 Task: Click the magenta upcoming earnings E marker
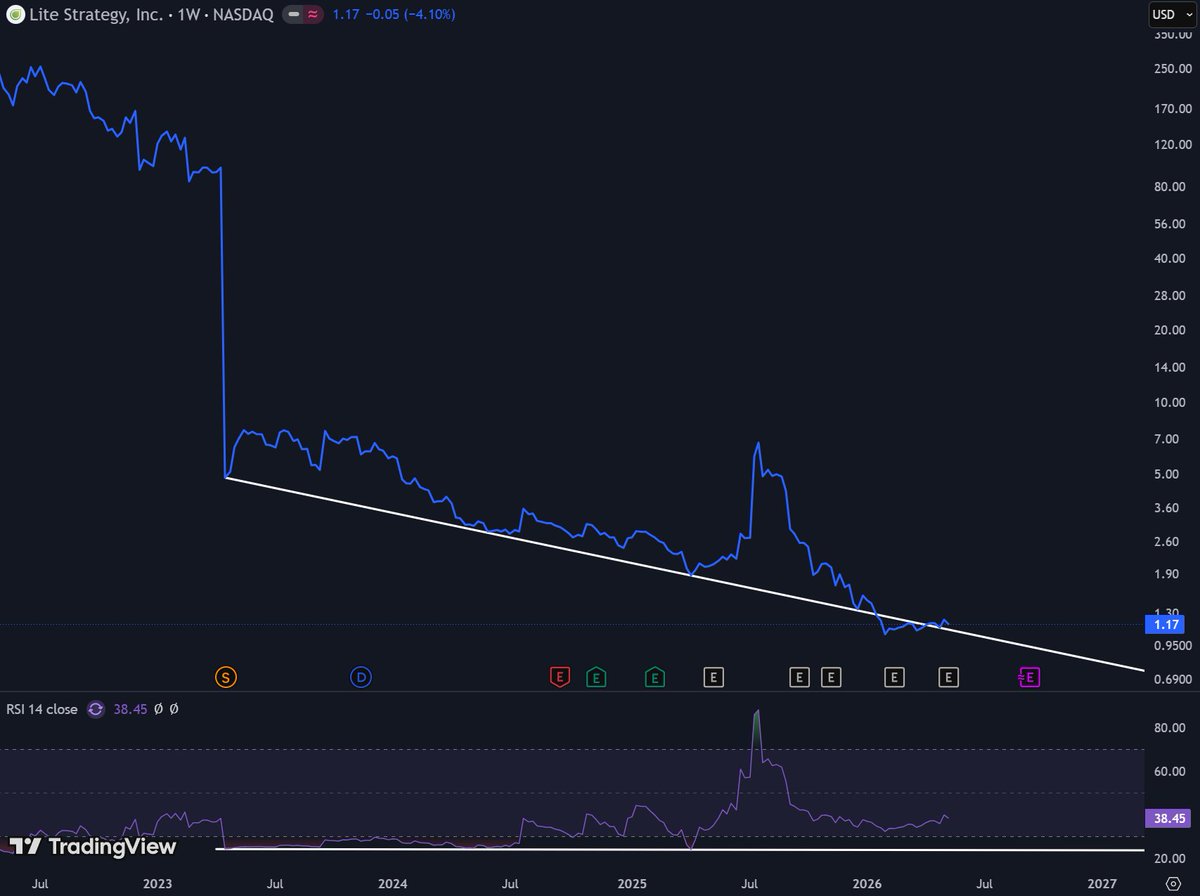pyautogui.click(x=1029, y=678)
